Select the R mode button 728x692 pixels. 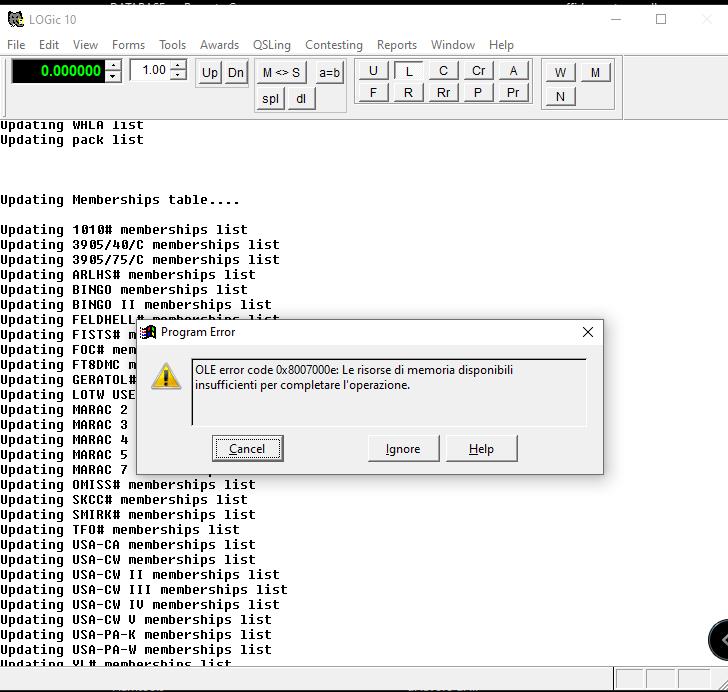click(409, 92)
